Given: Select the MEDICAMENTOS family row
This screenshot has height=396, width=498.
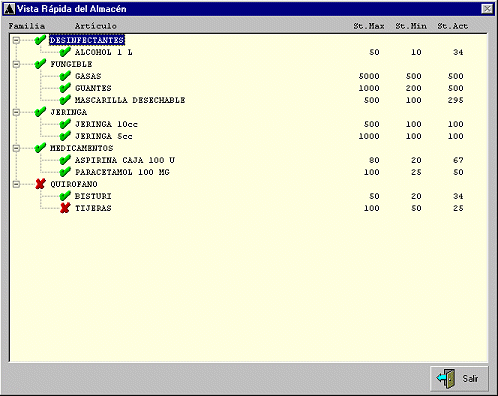Looking at the screenshot, I should [82, 148].
